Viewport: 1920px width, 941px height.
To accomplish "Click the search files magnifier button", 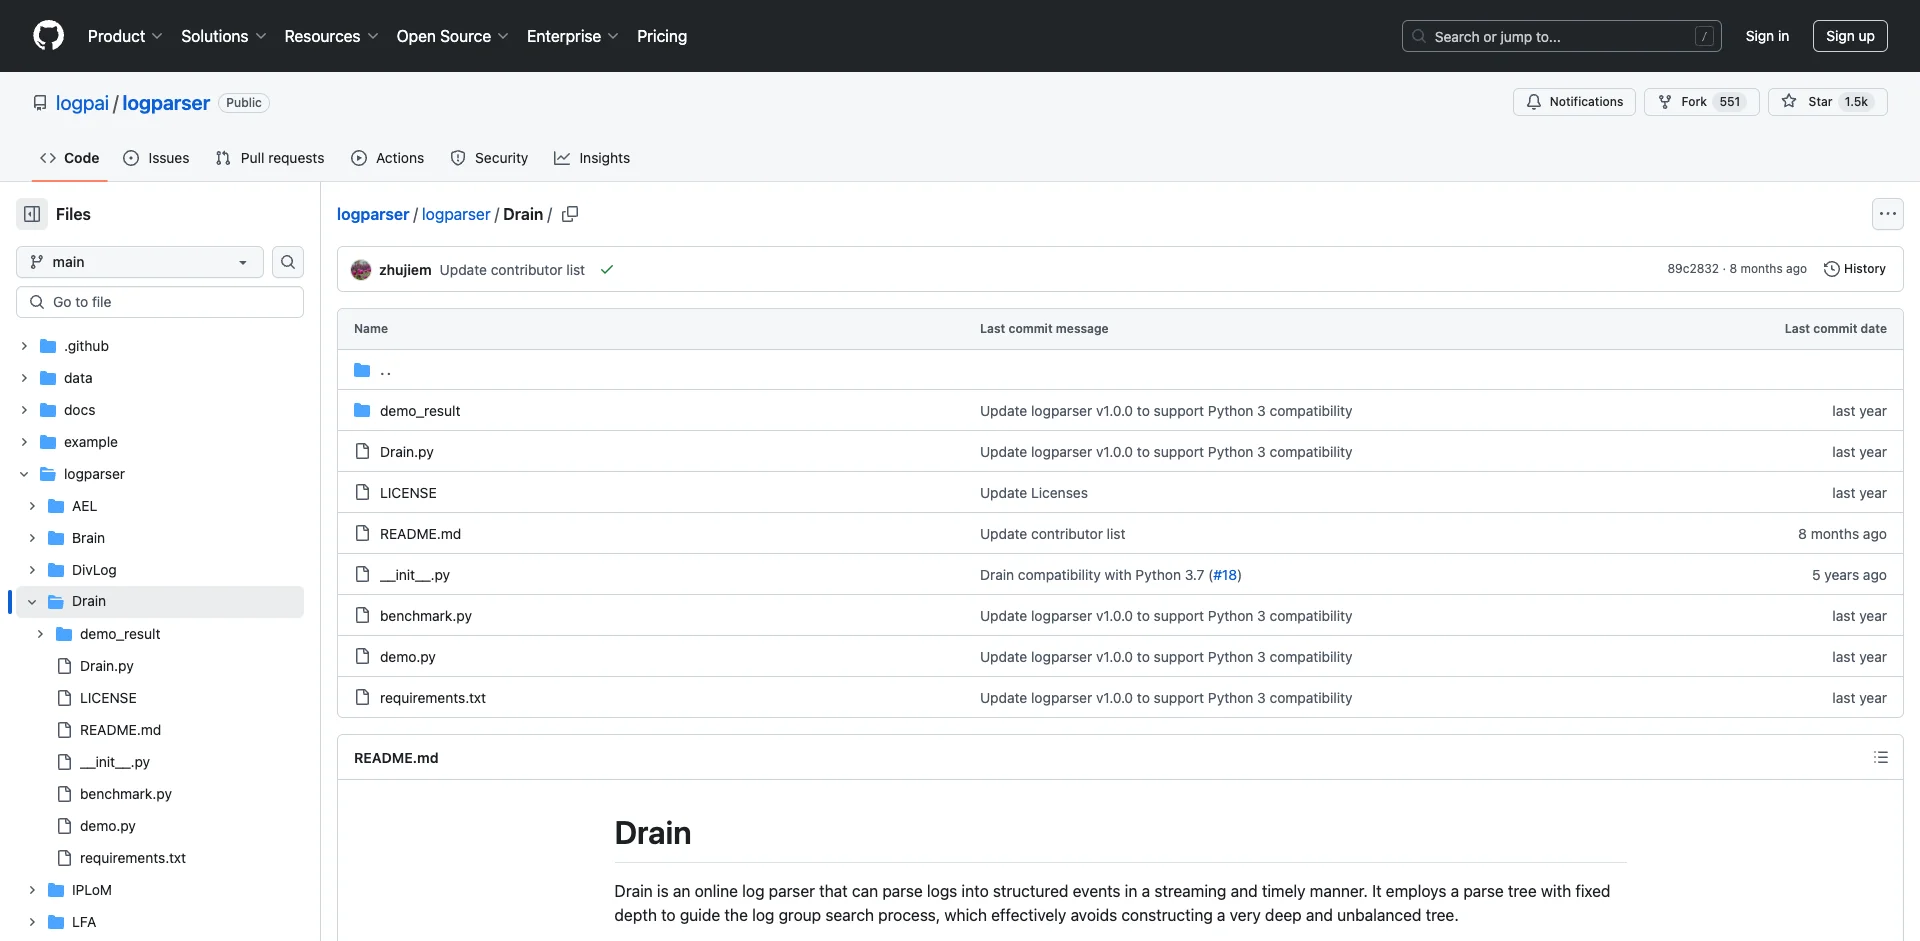I will [x=288, y=262].
